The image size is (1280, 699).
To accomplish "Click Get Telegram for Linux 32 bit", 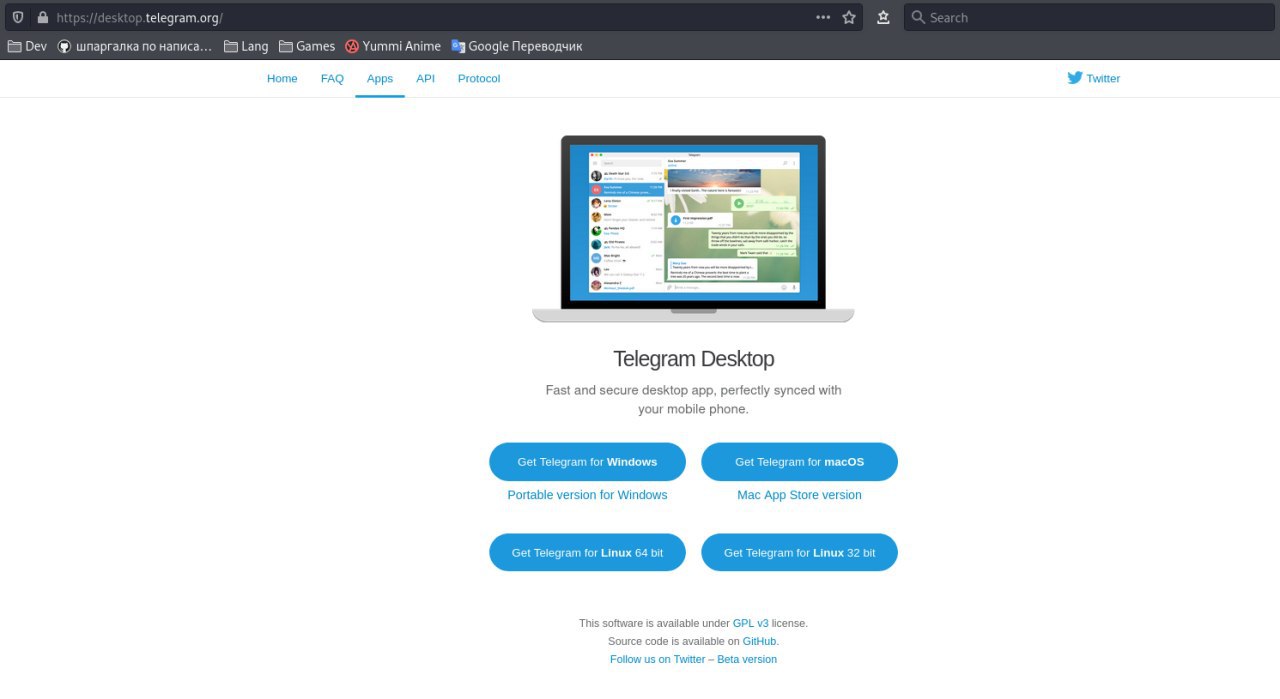I will coord(799,552).
